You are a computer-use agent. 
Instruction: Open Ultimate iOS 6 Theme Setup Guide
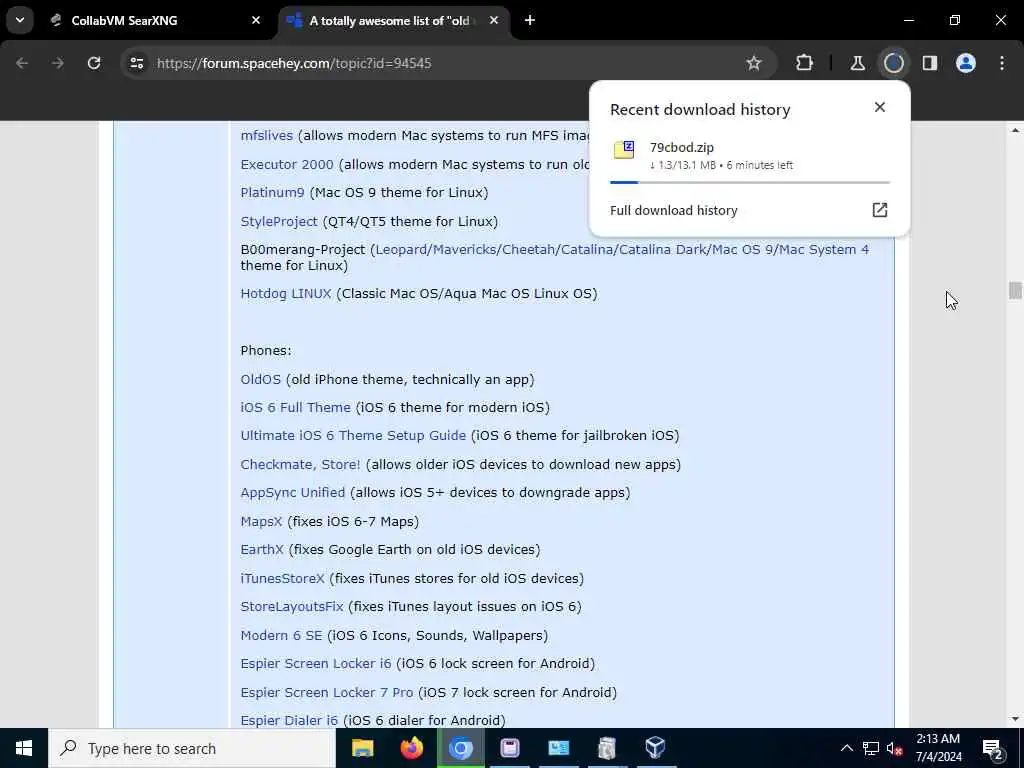click(353, 436)
